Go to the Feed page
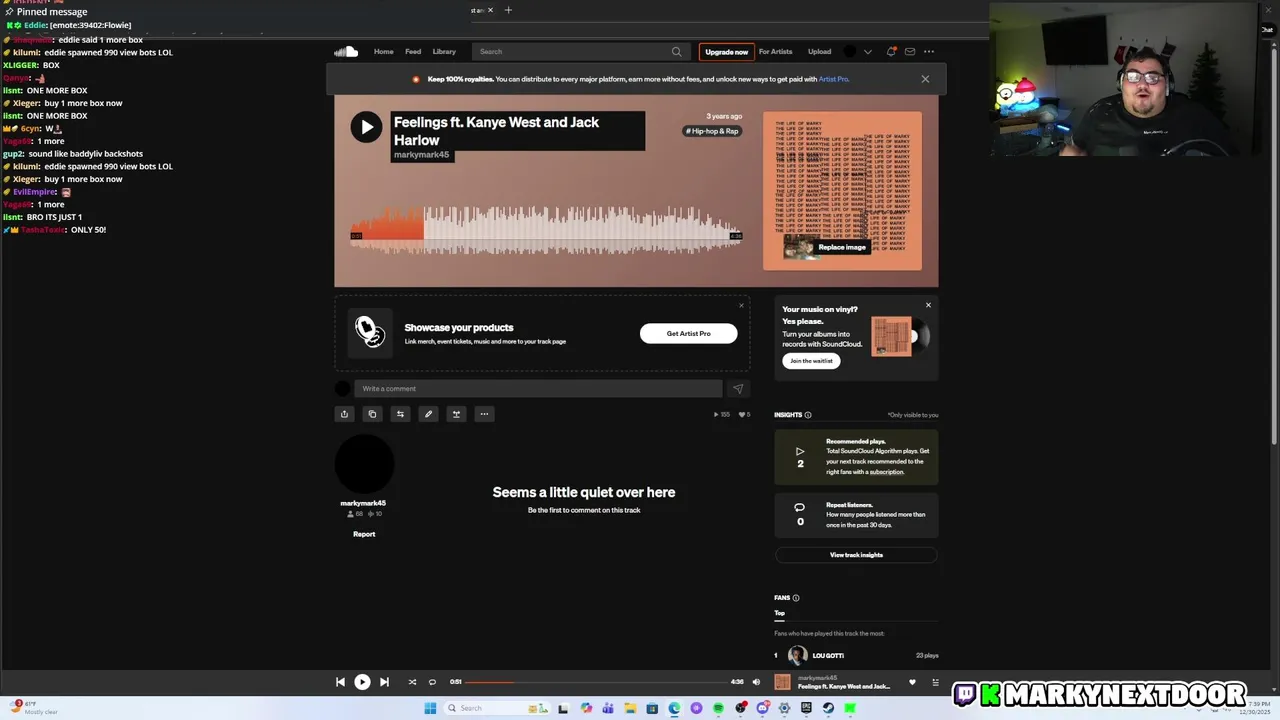Screen dimensions: 1280x720 point(413,52)
